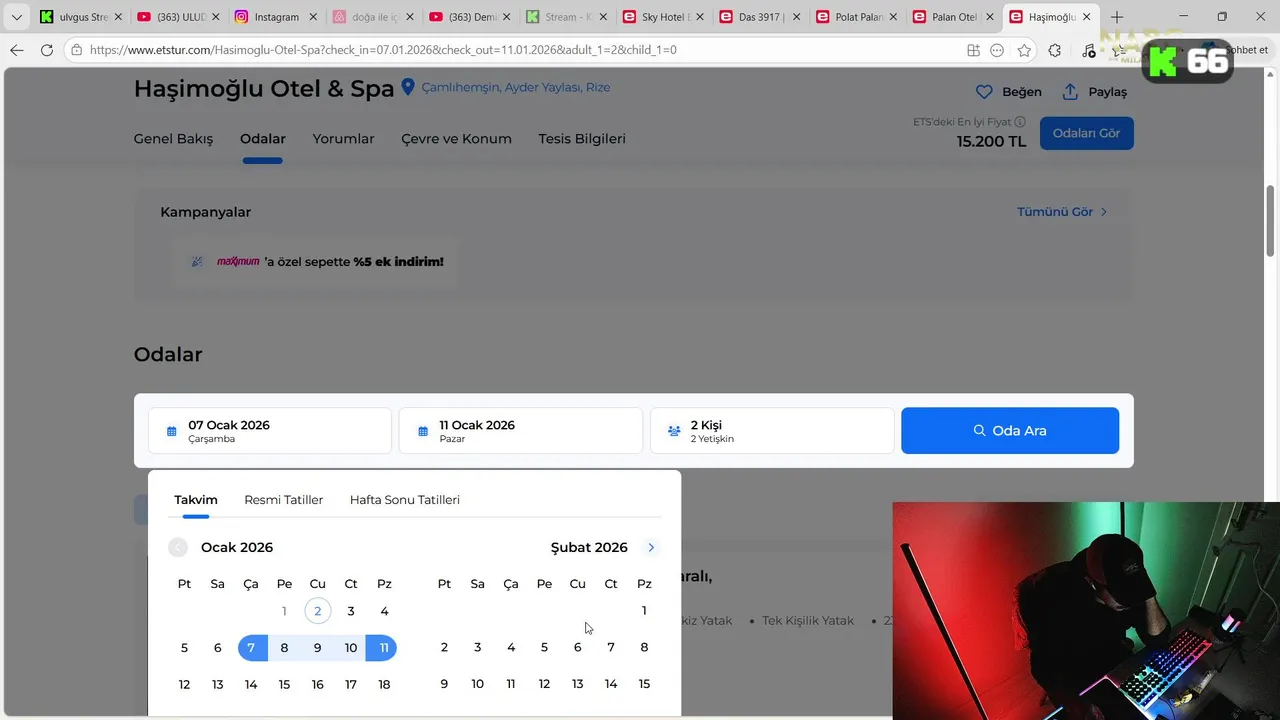Open a new browser tab with plus icon
This screenshot has height=720, width=1280.
click(x=1117, y=17)
